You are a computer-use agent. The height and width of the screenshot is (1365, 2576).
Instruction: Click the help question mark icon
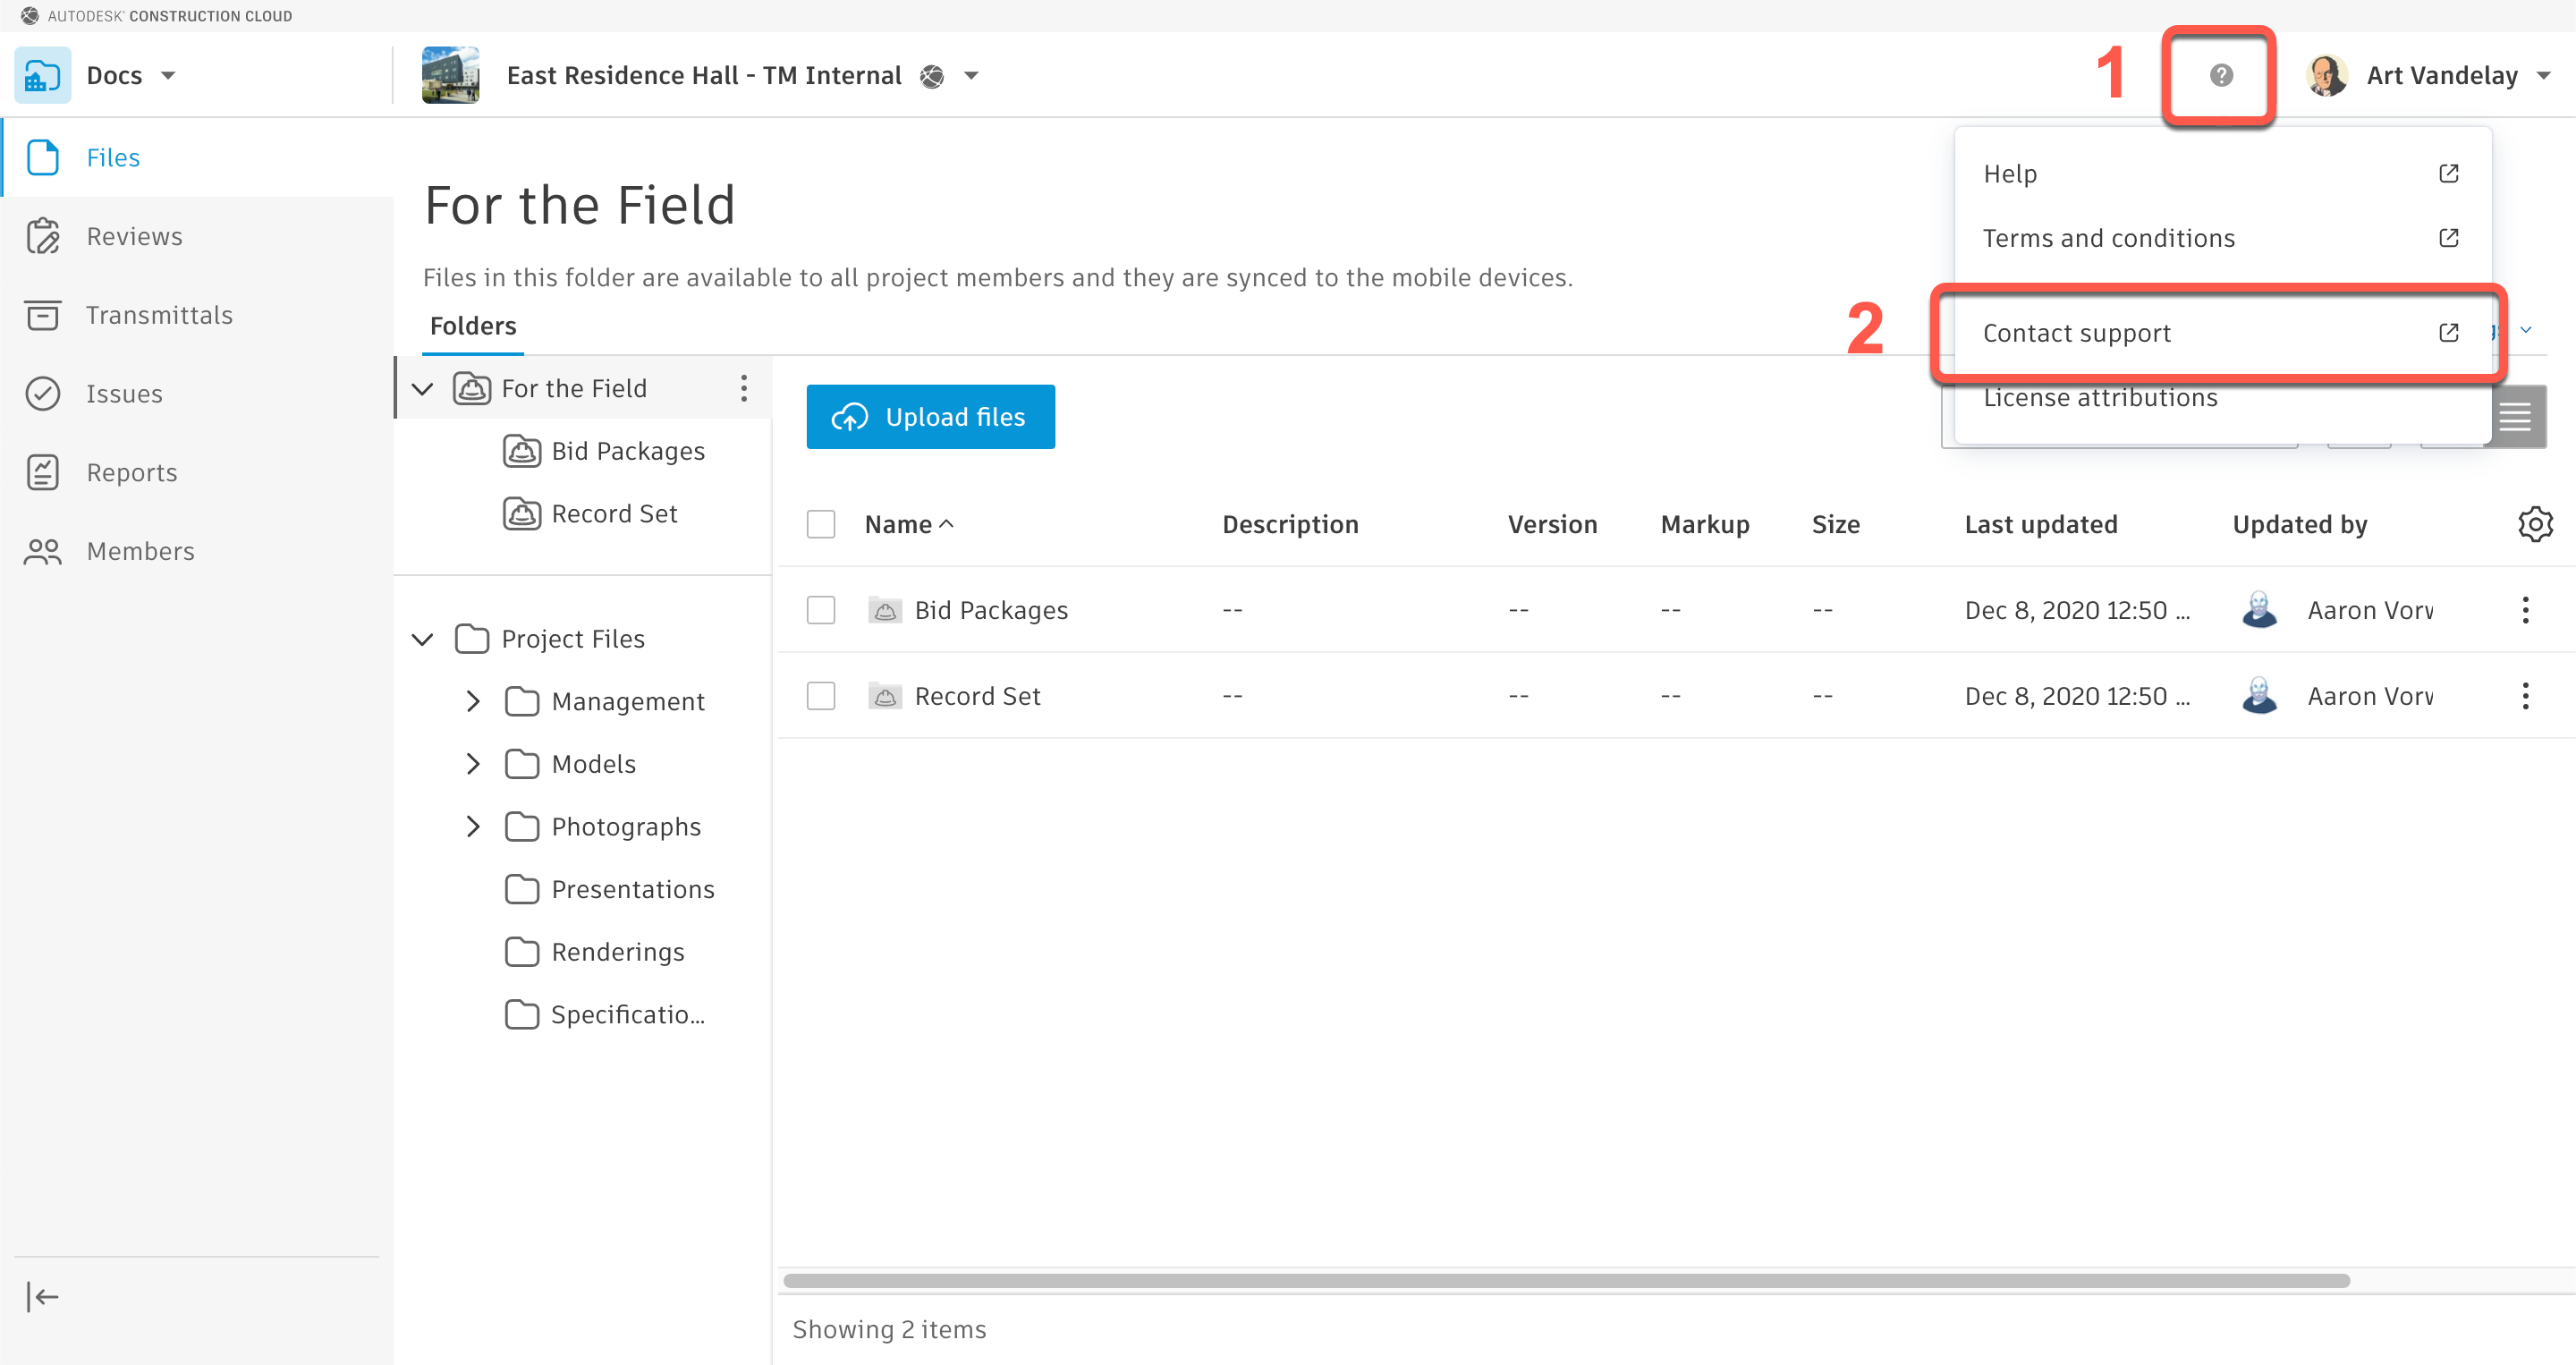click(x=2220, y=76)
